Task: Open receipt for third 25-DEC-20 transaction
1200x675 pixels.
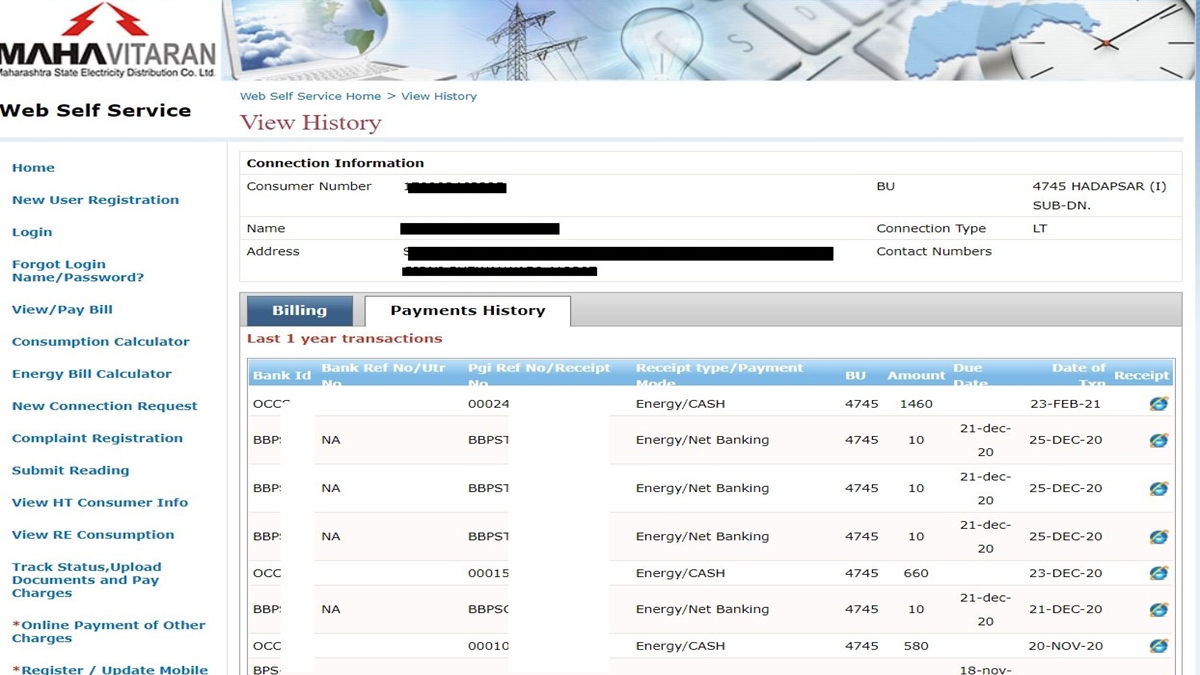Action: coord(1158,536)
